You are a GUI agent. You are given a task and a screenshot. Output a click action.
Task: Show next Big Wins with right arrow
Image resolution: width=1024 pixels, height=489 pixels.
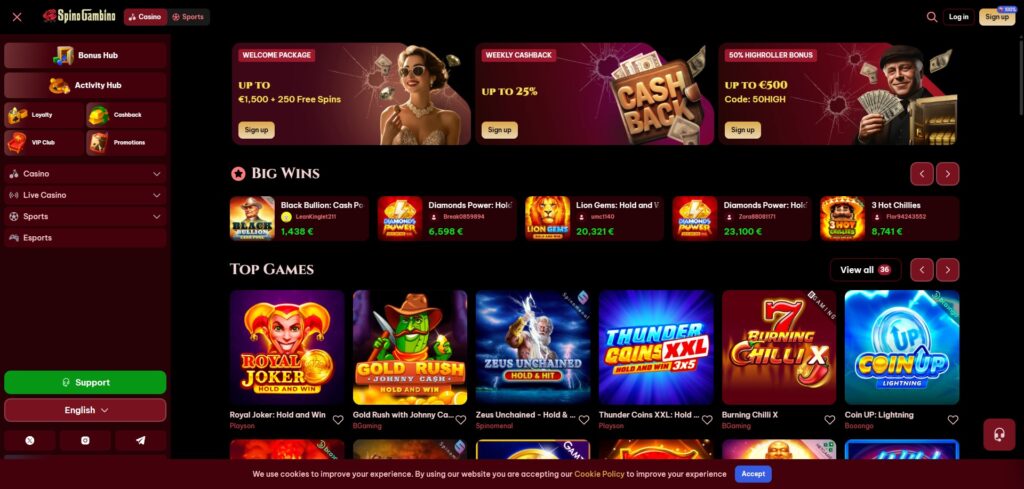[x=948, y=174]
